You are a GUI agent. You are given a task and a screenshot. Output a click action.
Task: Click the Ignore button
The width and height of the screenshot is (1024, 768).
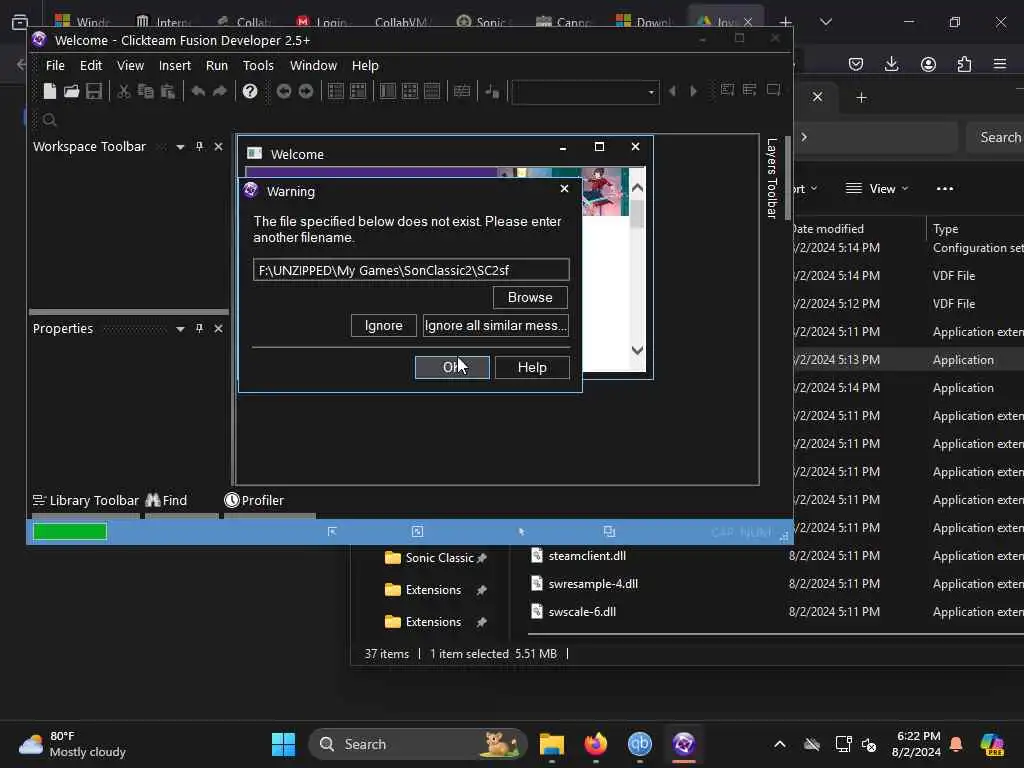(383, 325)
